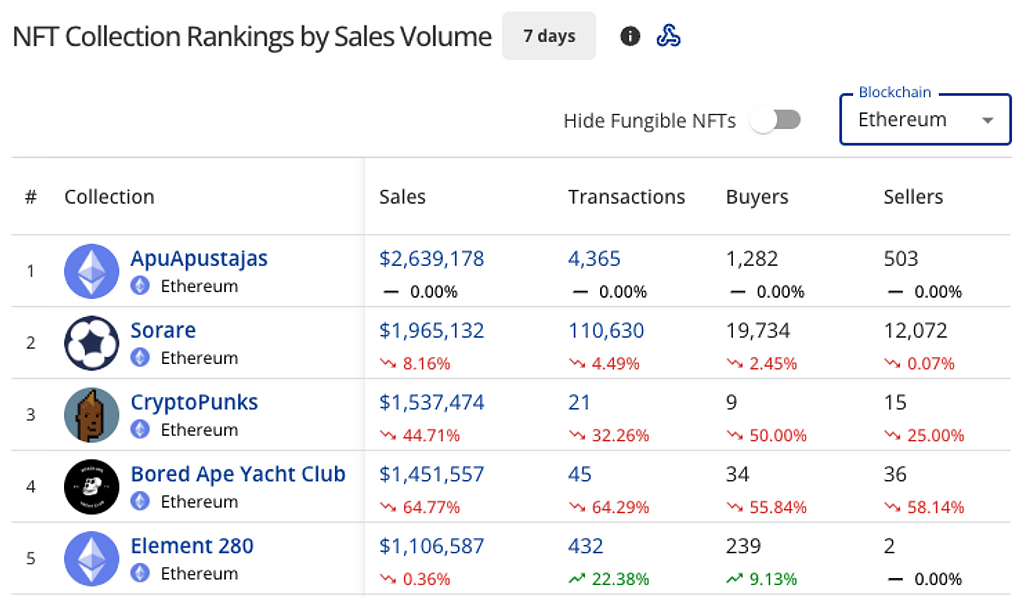Open the Element 280 collection link
The width and height of the screenshot is (1024, 597).
tap(192, 546)
